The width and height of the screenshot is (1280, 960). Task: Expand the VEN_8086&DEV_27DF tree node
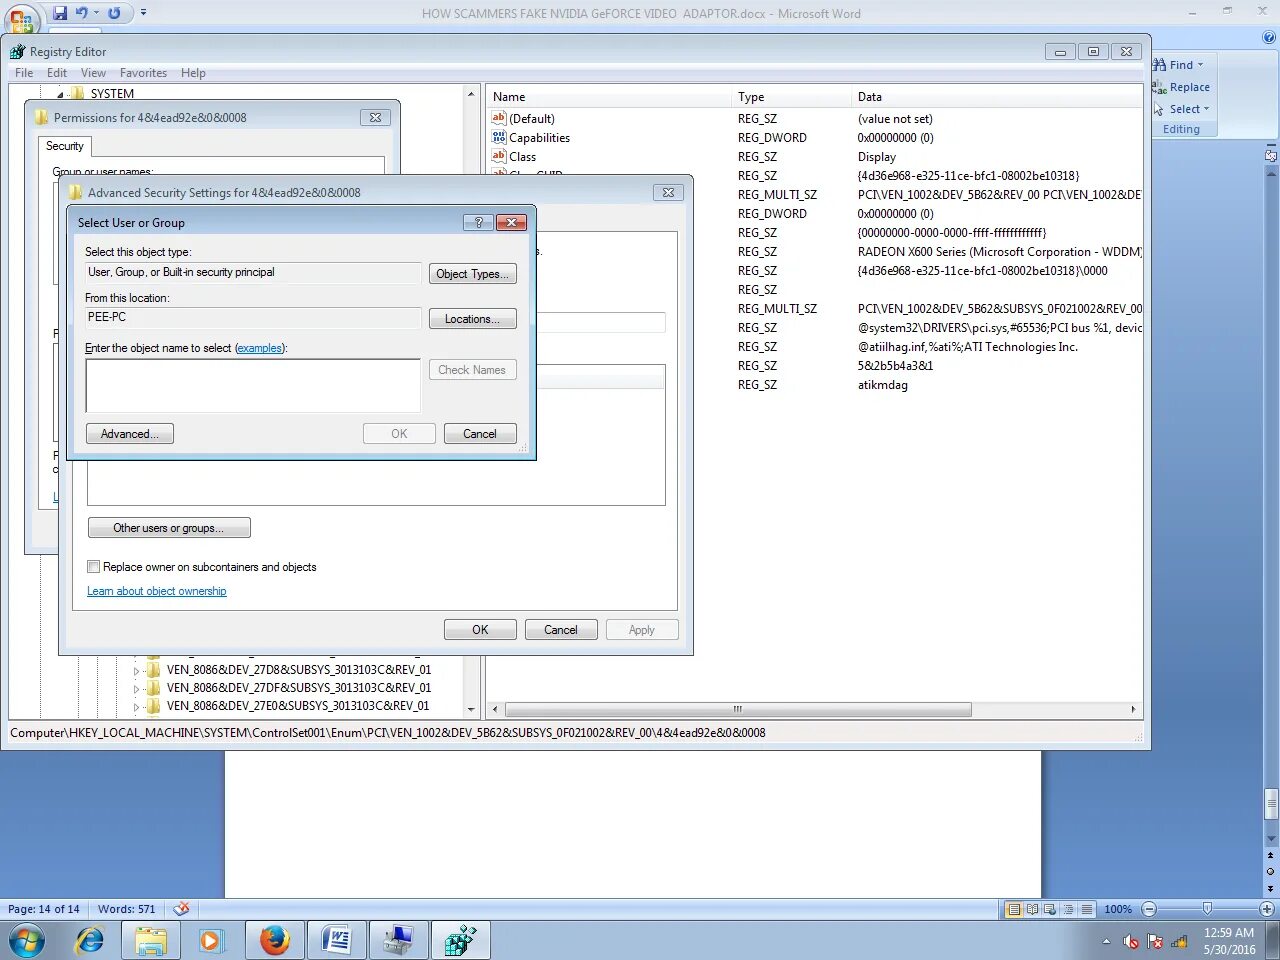coord(137,688)
